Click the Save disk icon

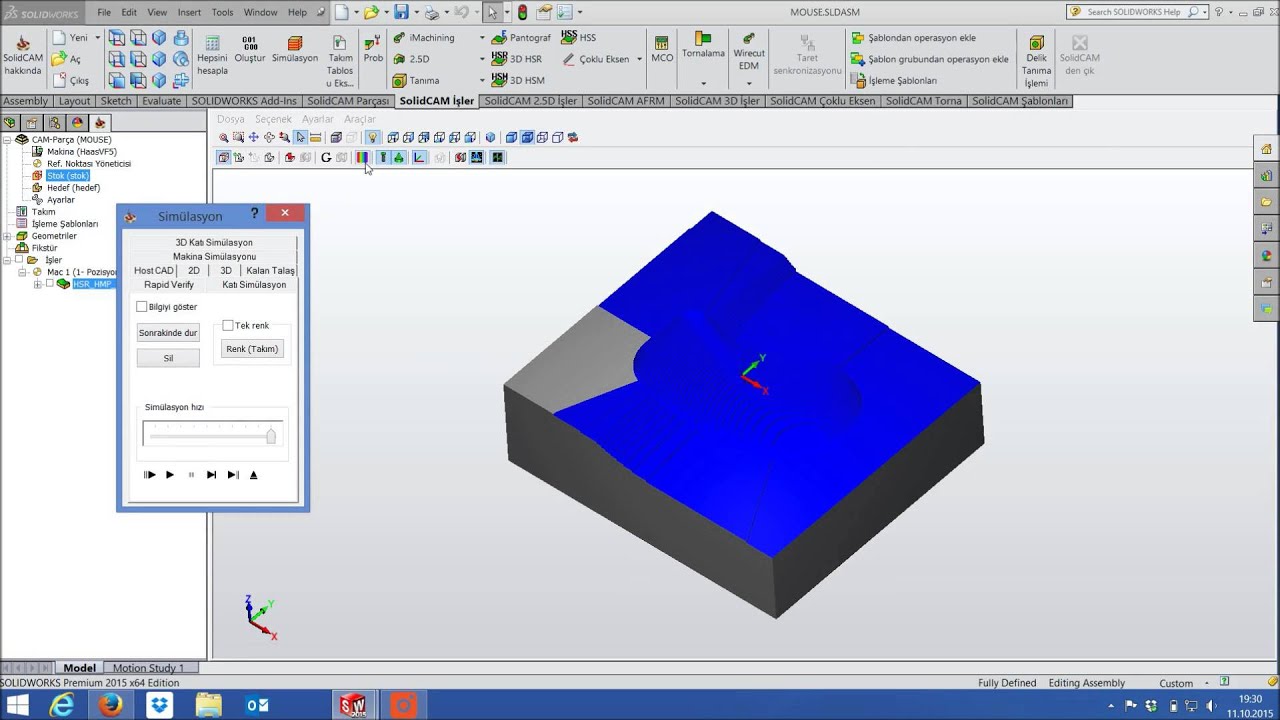401,12
